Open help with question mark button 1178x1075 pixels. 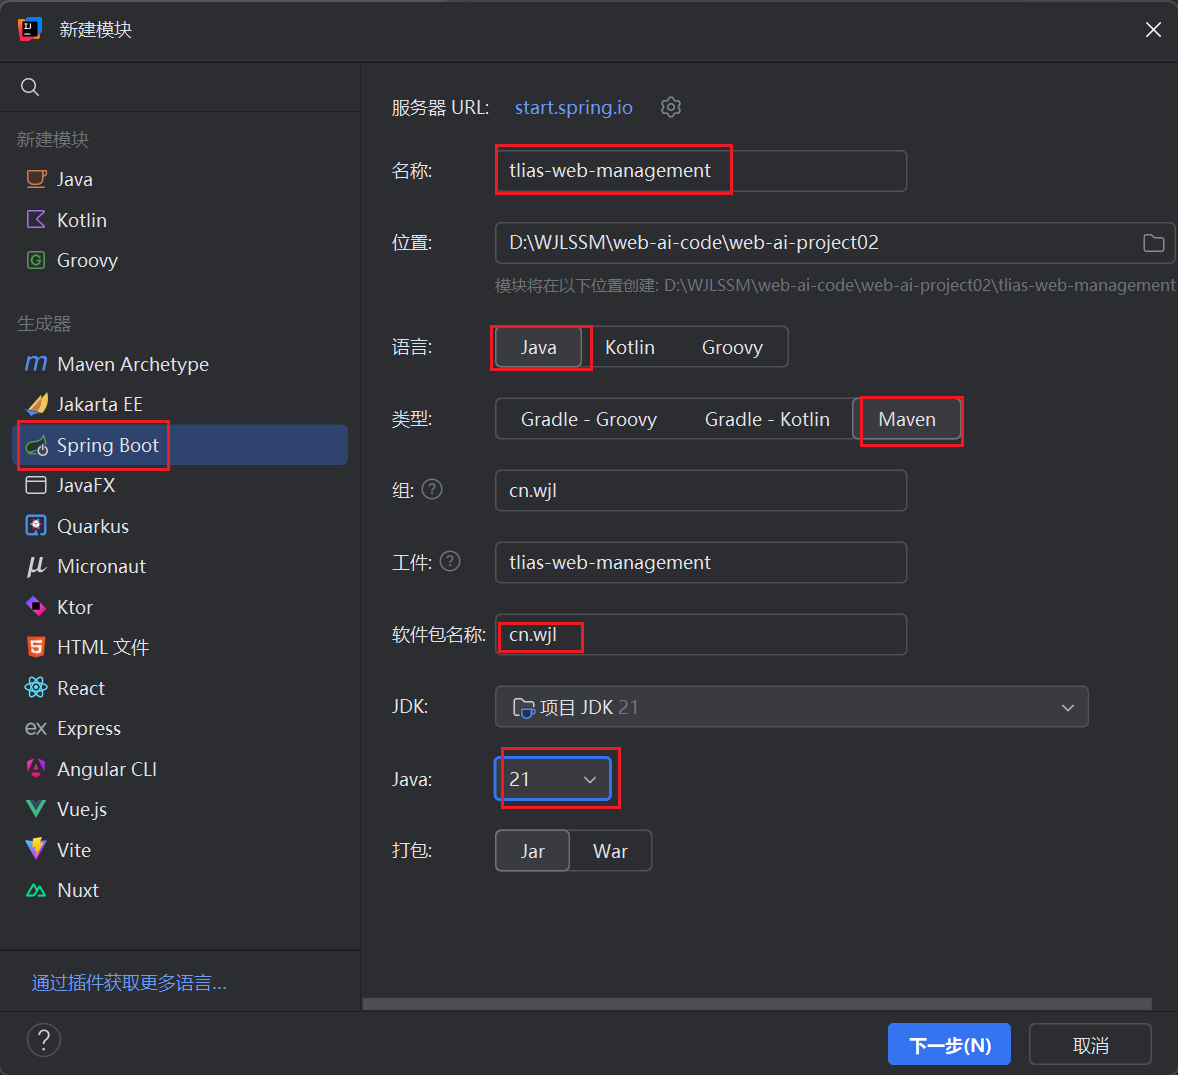44,1040
